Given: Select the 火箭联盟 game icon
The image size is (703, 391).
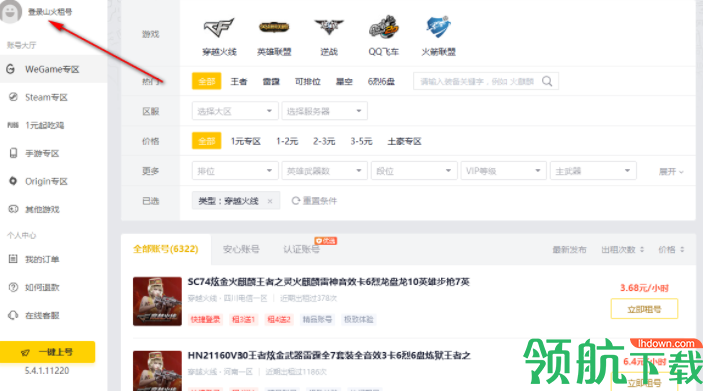Looking at the screenshot, I should (438, 27).
